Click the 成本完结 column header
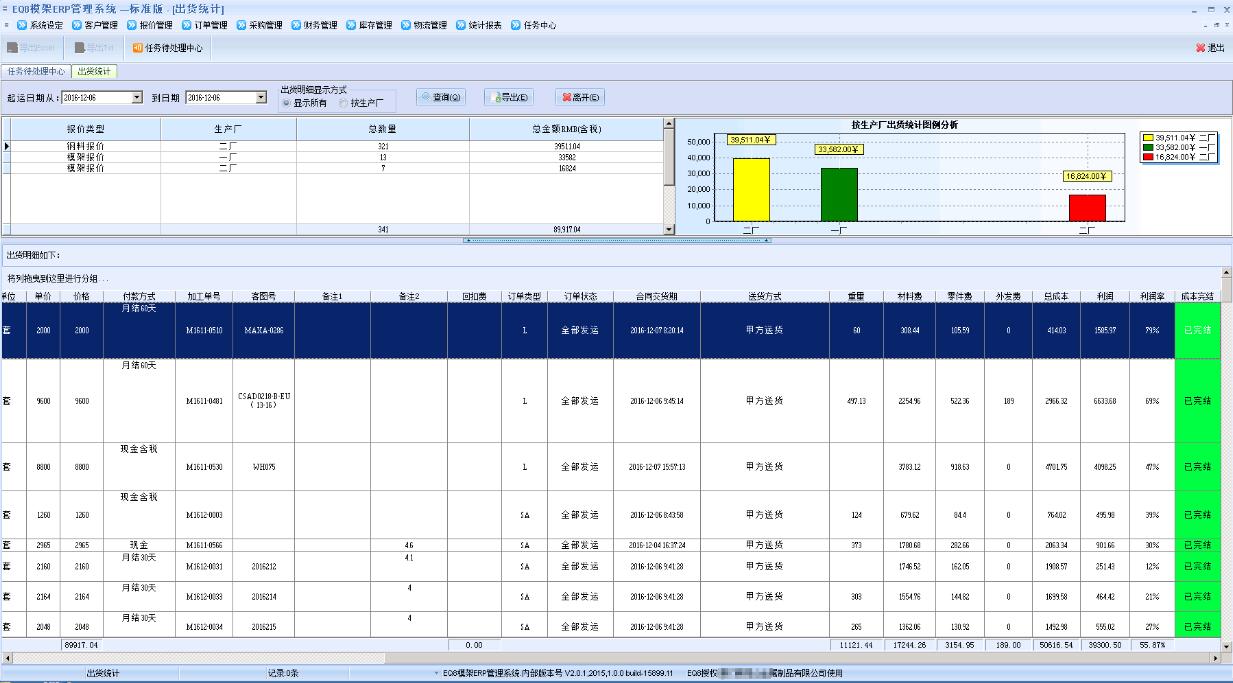1233x683 pixels. coord(1197,297)
